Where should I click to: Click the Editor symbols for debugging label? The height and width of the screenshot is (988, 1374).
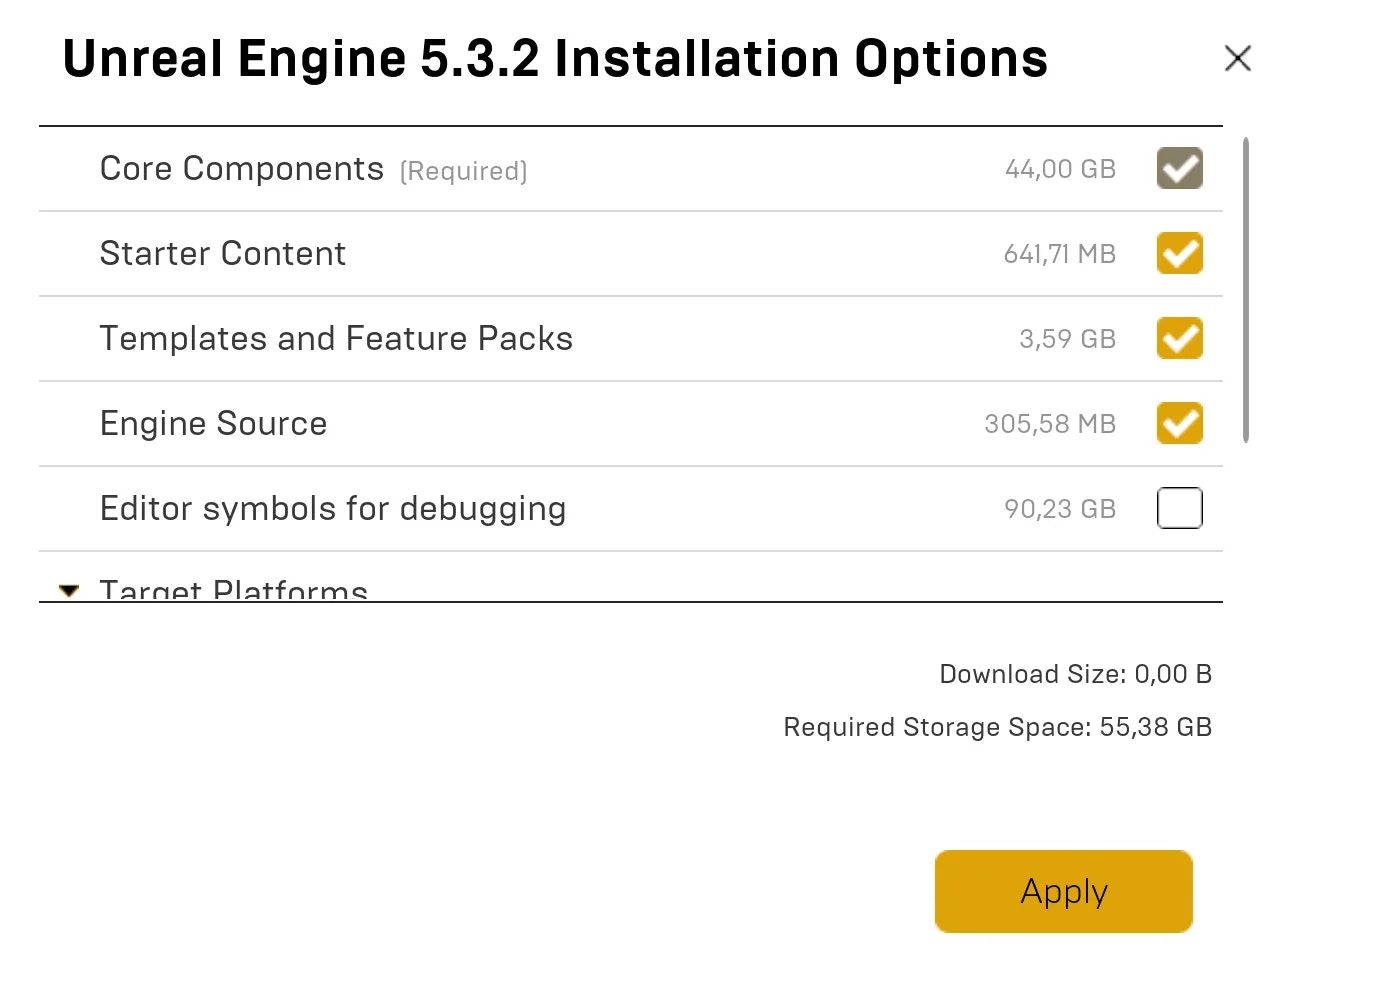pos(333,509)
